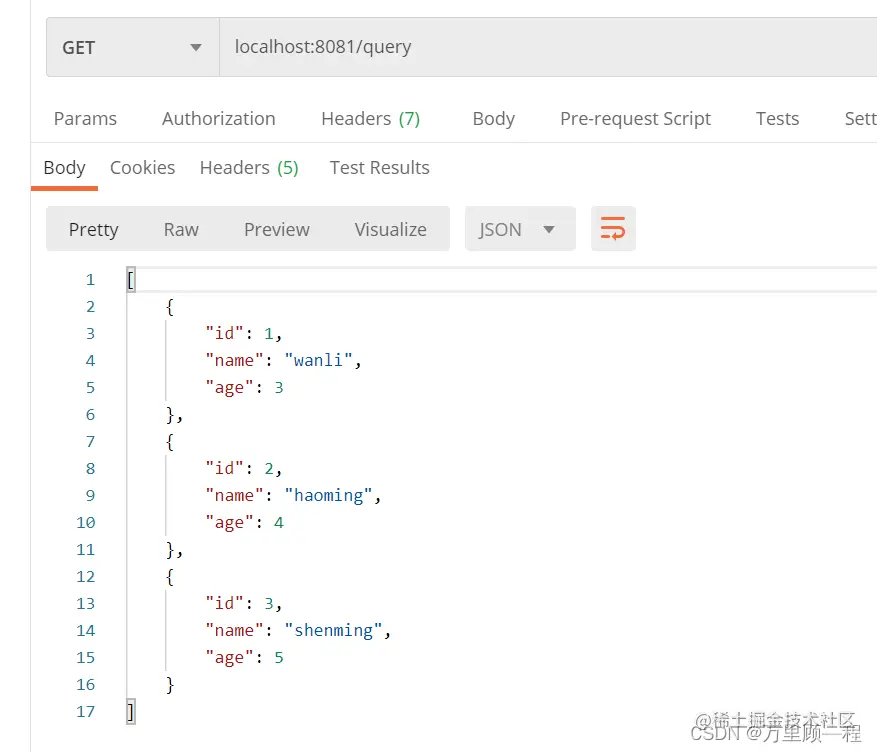
Task: Open the Pre-request Script tab
Action: point(635,119)
